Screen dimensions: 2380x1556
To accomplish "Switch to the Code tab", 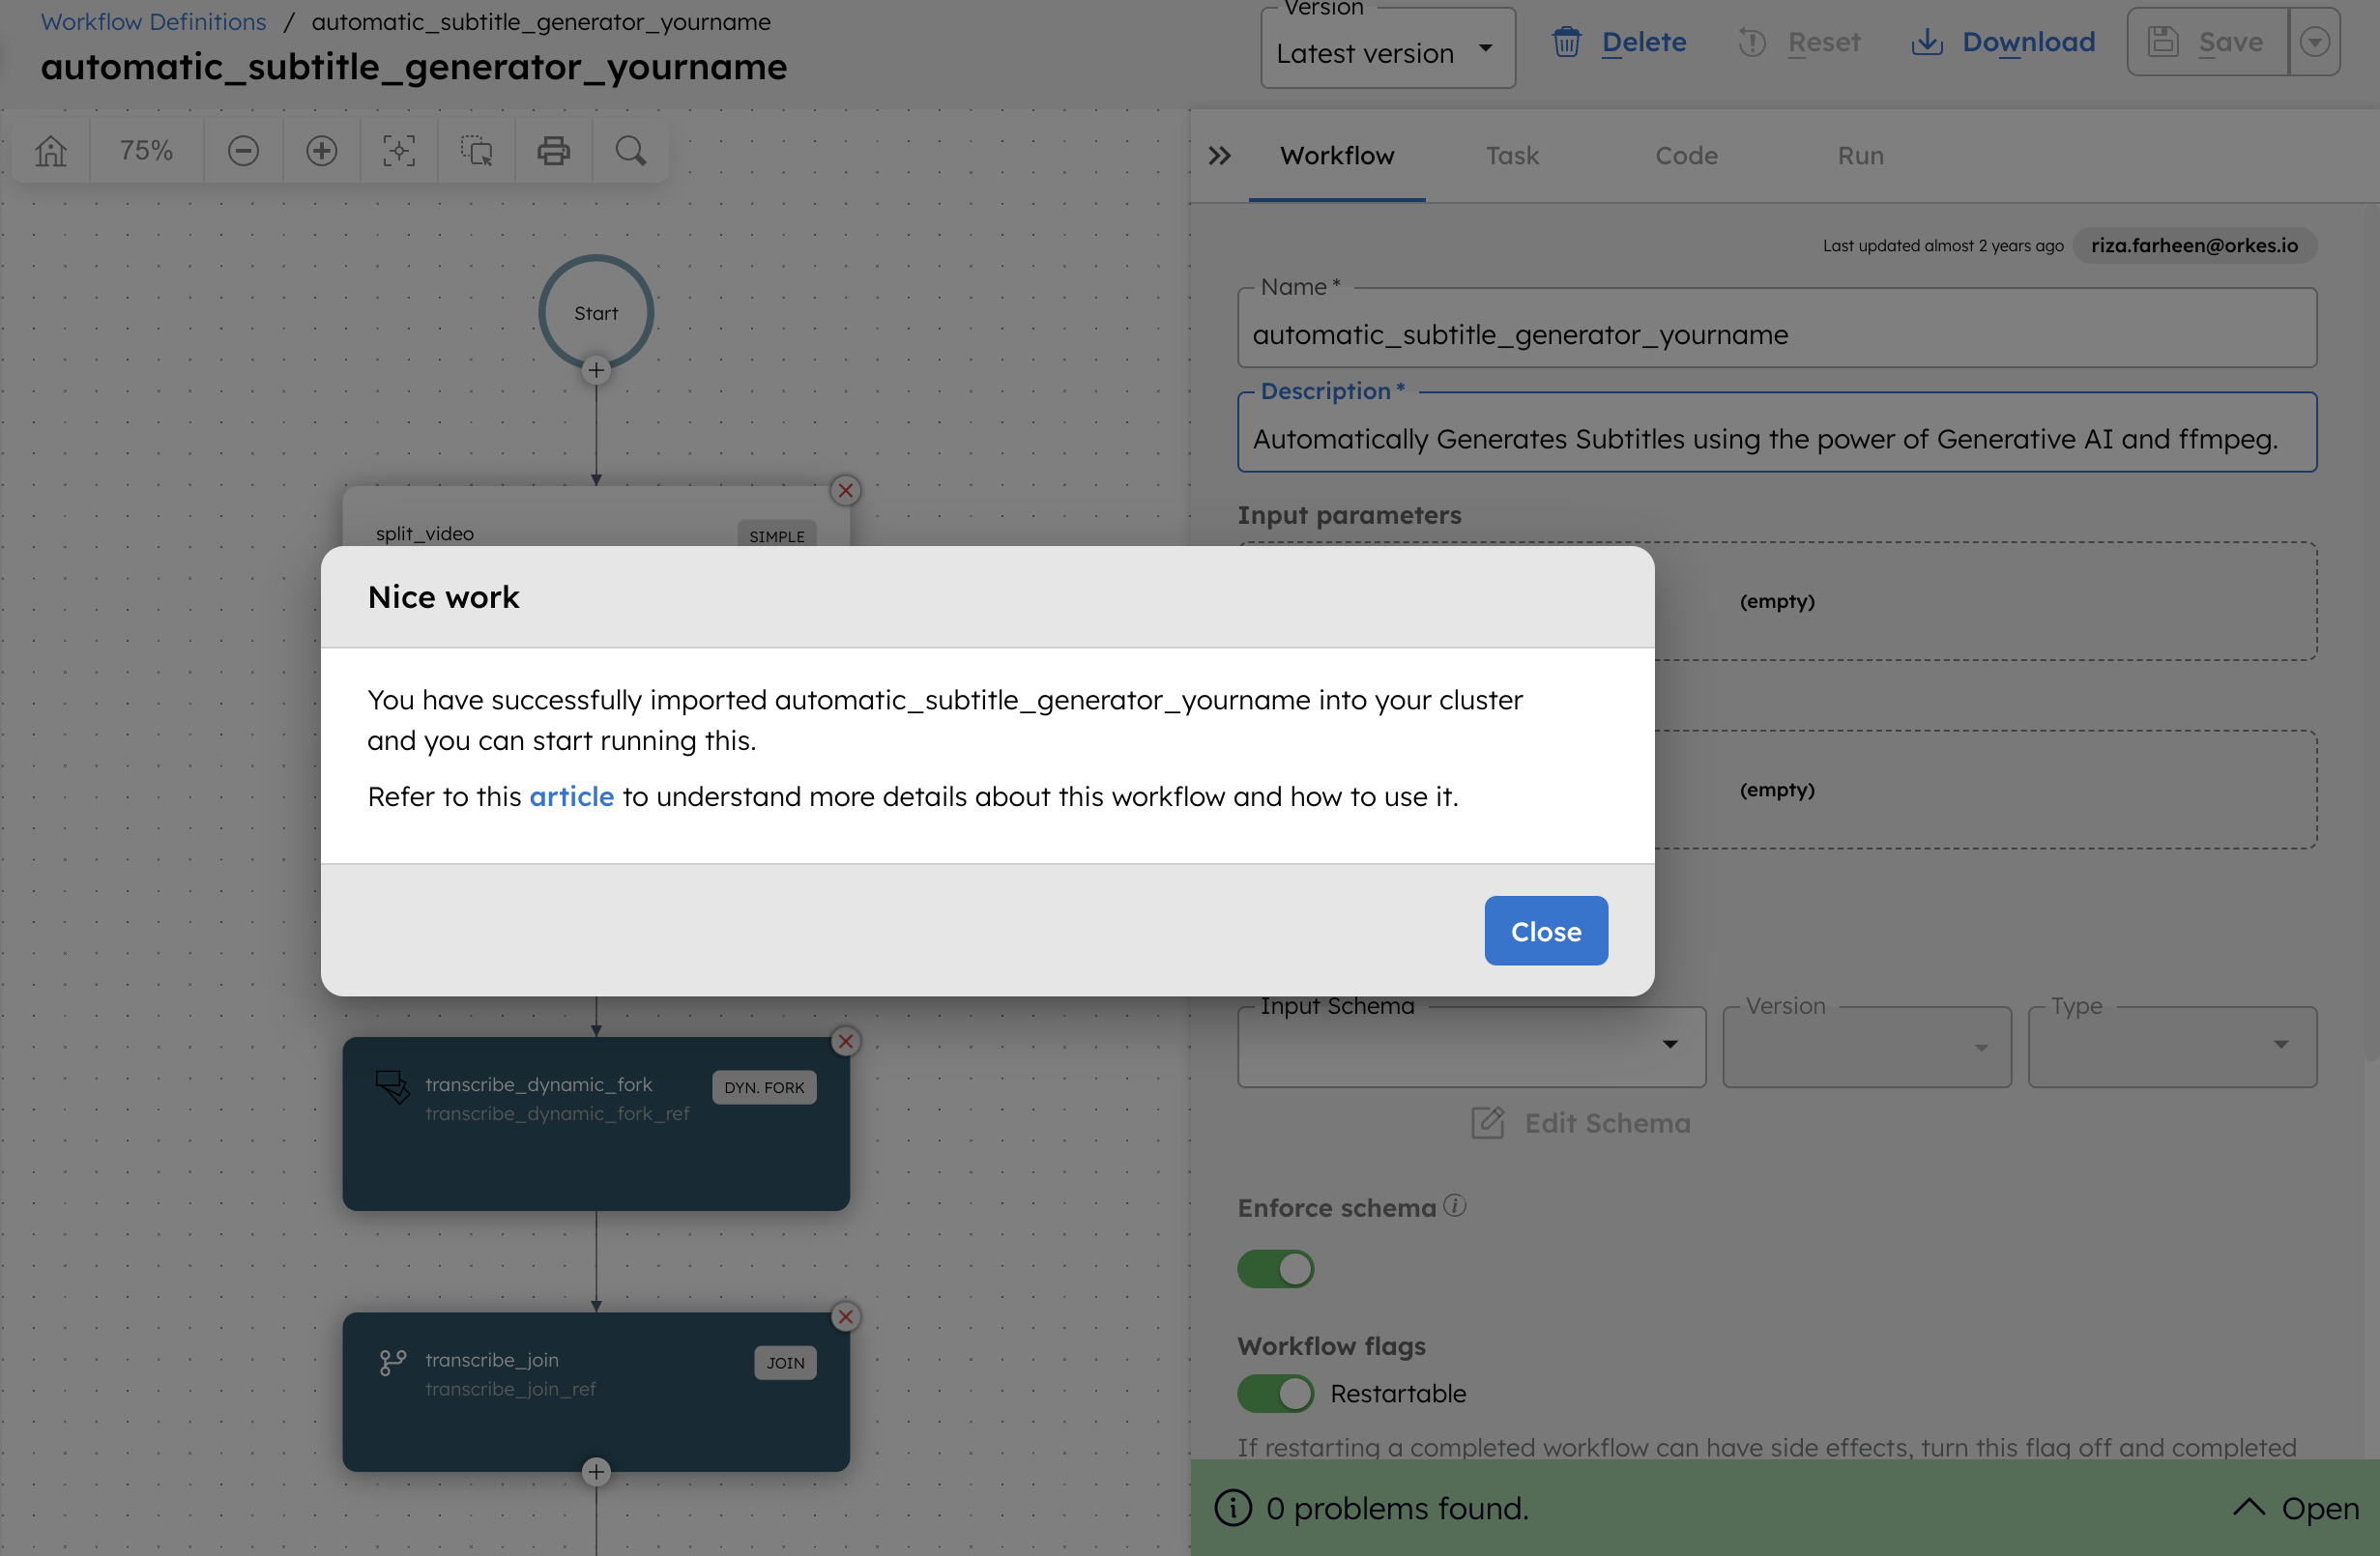I will 1686,156.
